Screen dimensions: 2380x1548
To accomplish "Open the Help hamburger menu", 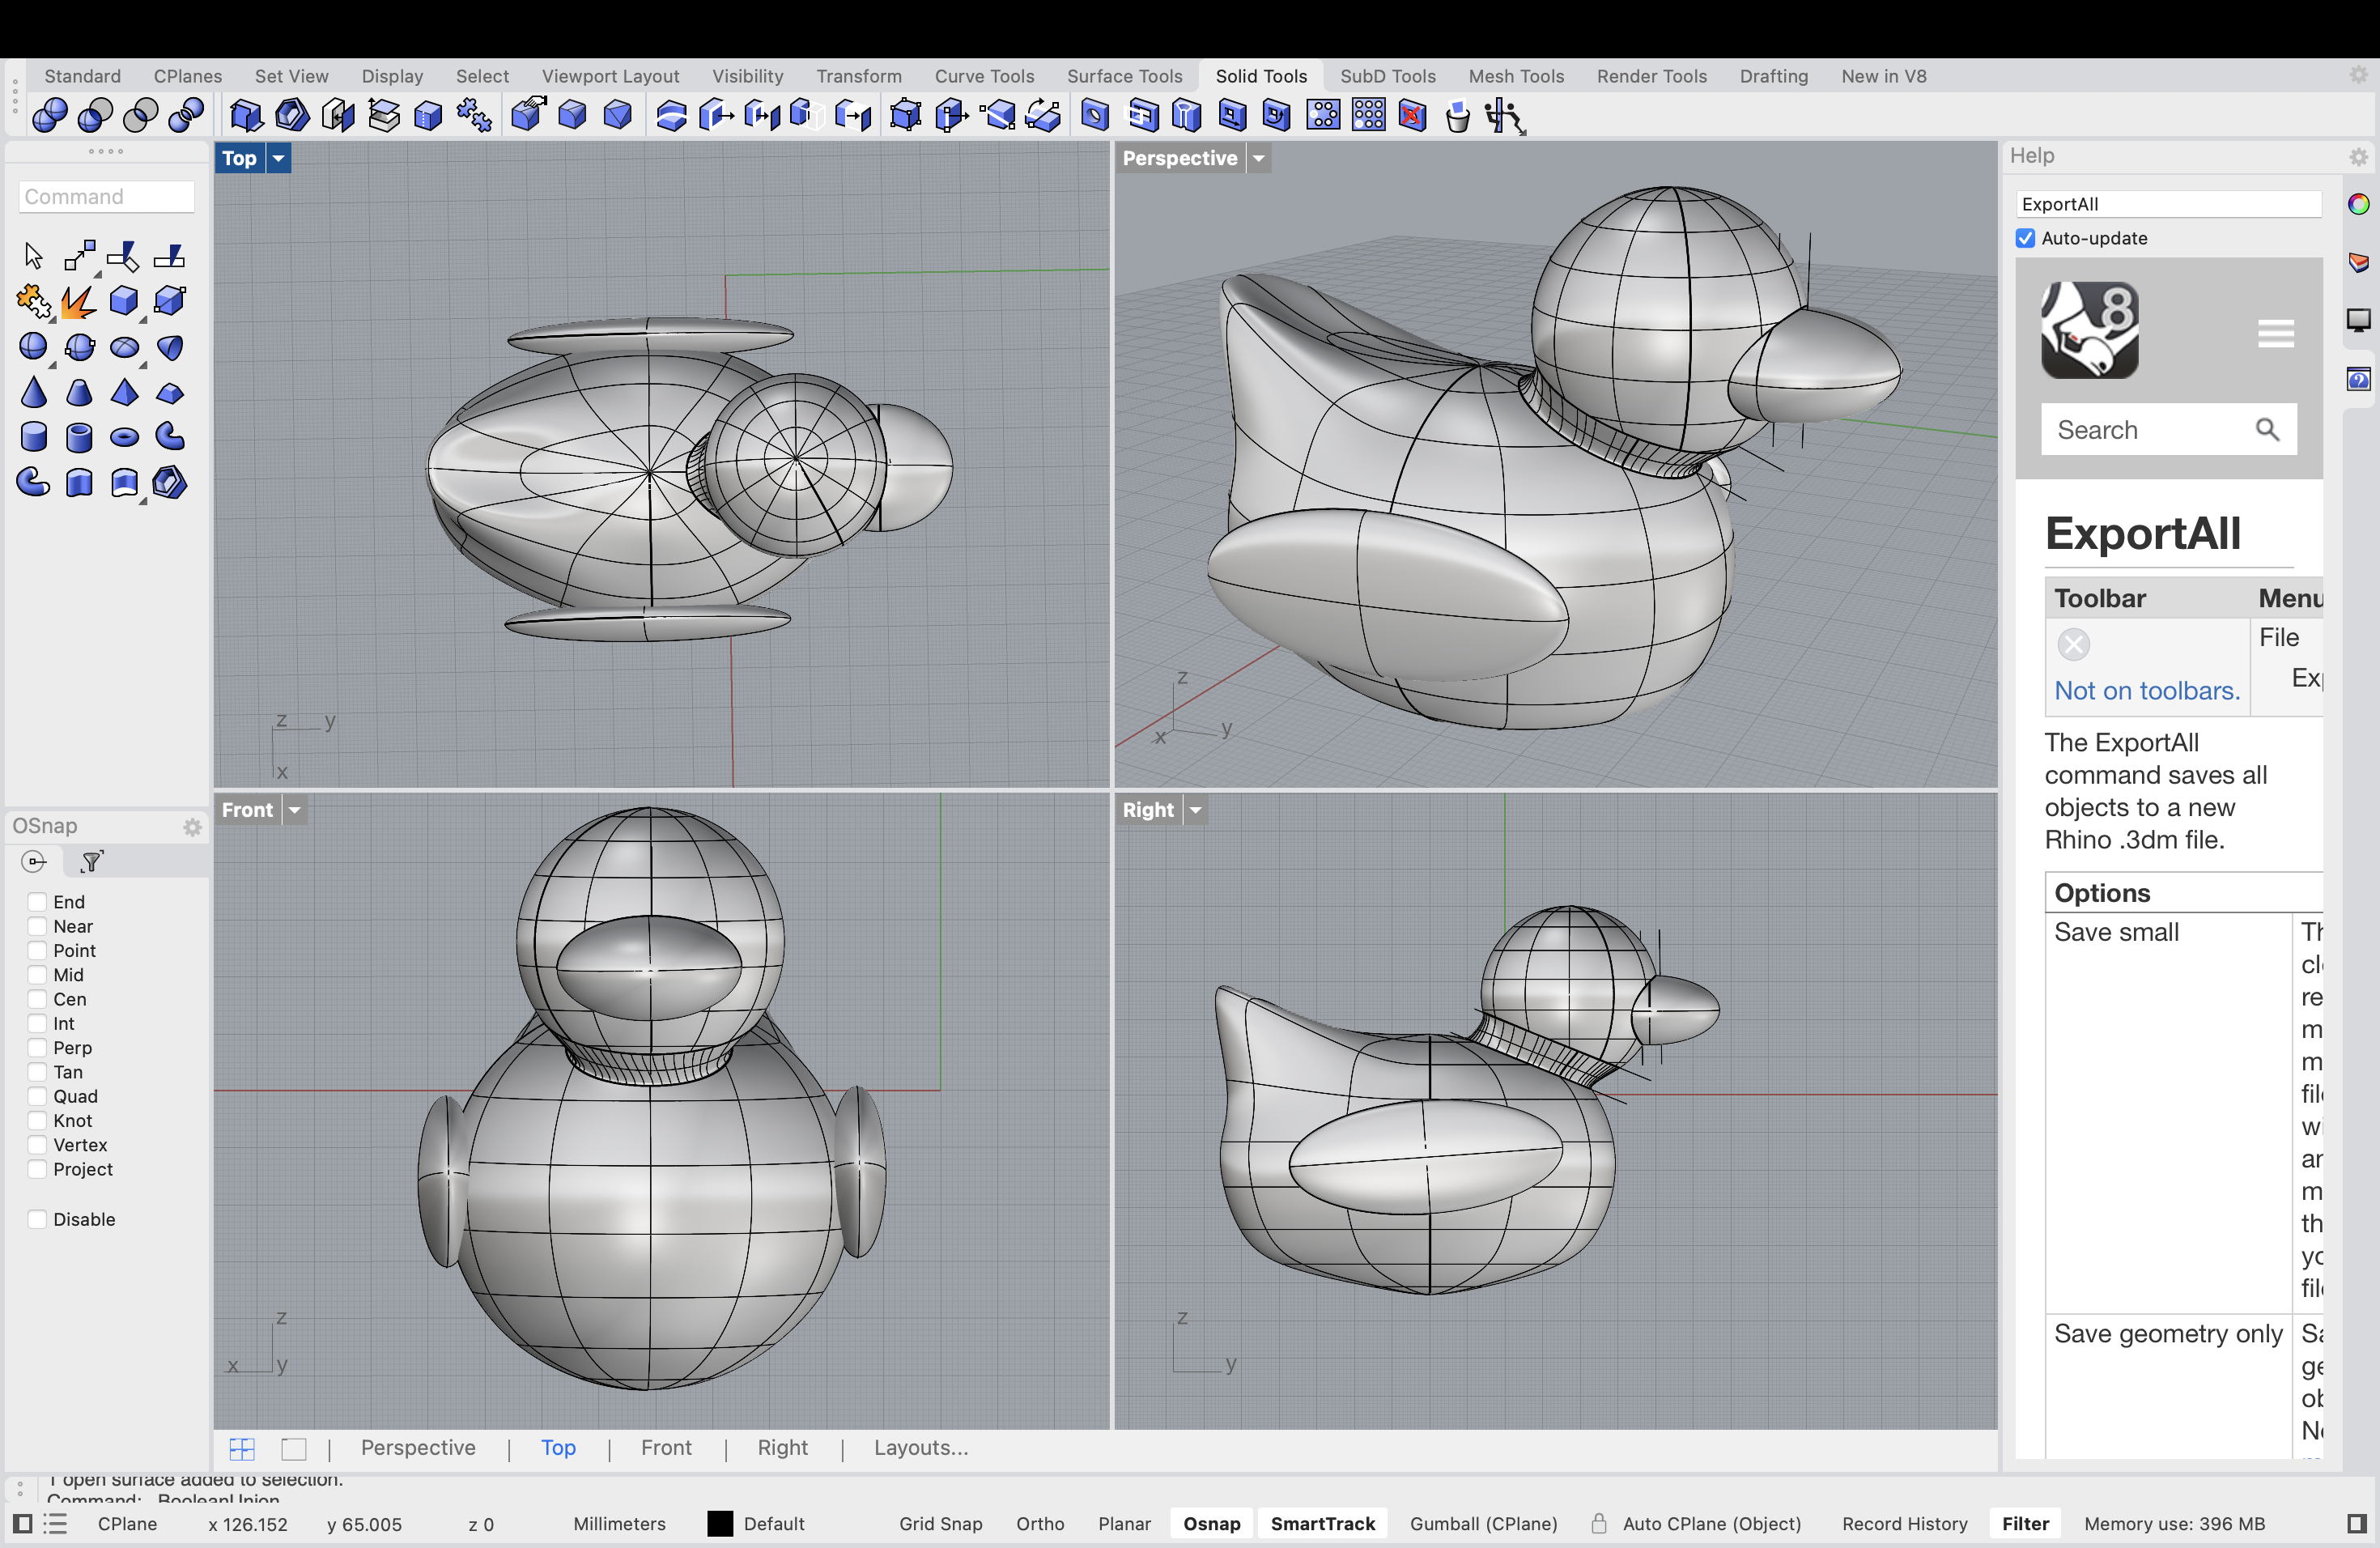I will pos(2275,333).
